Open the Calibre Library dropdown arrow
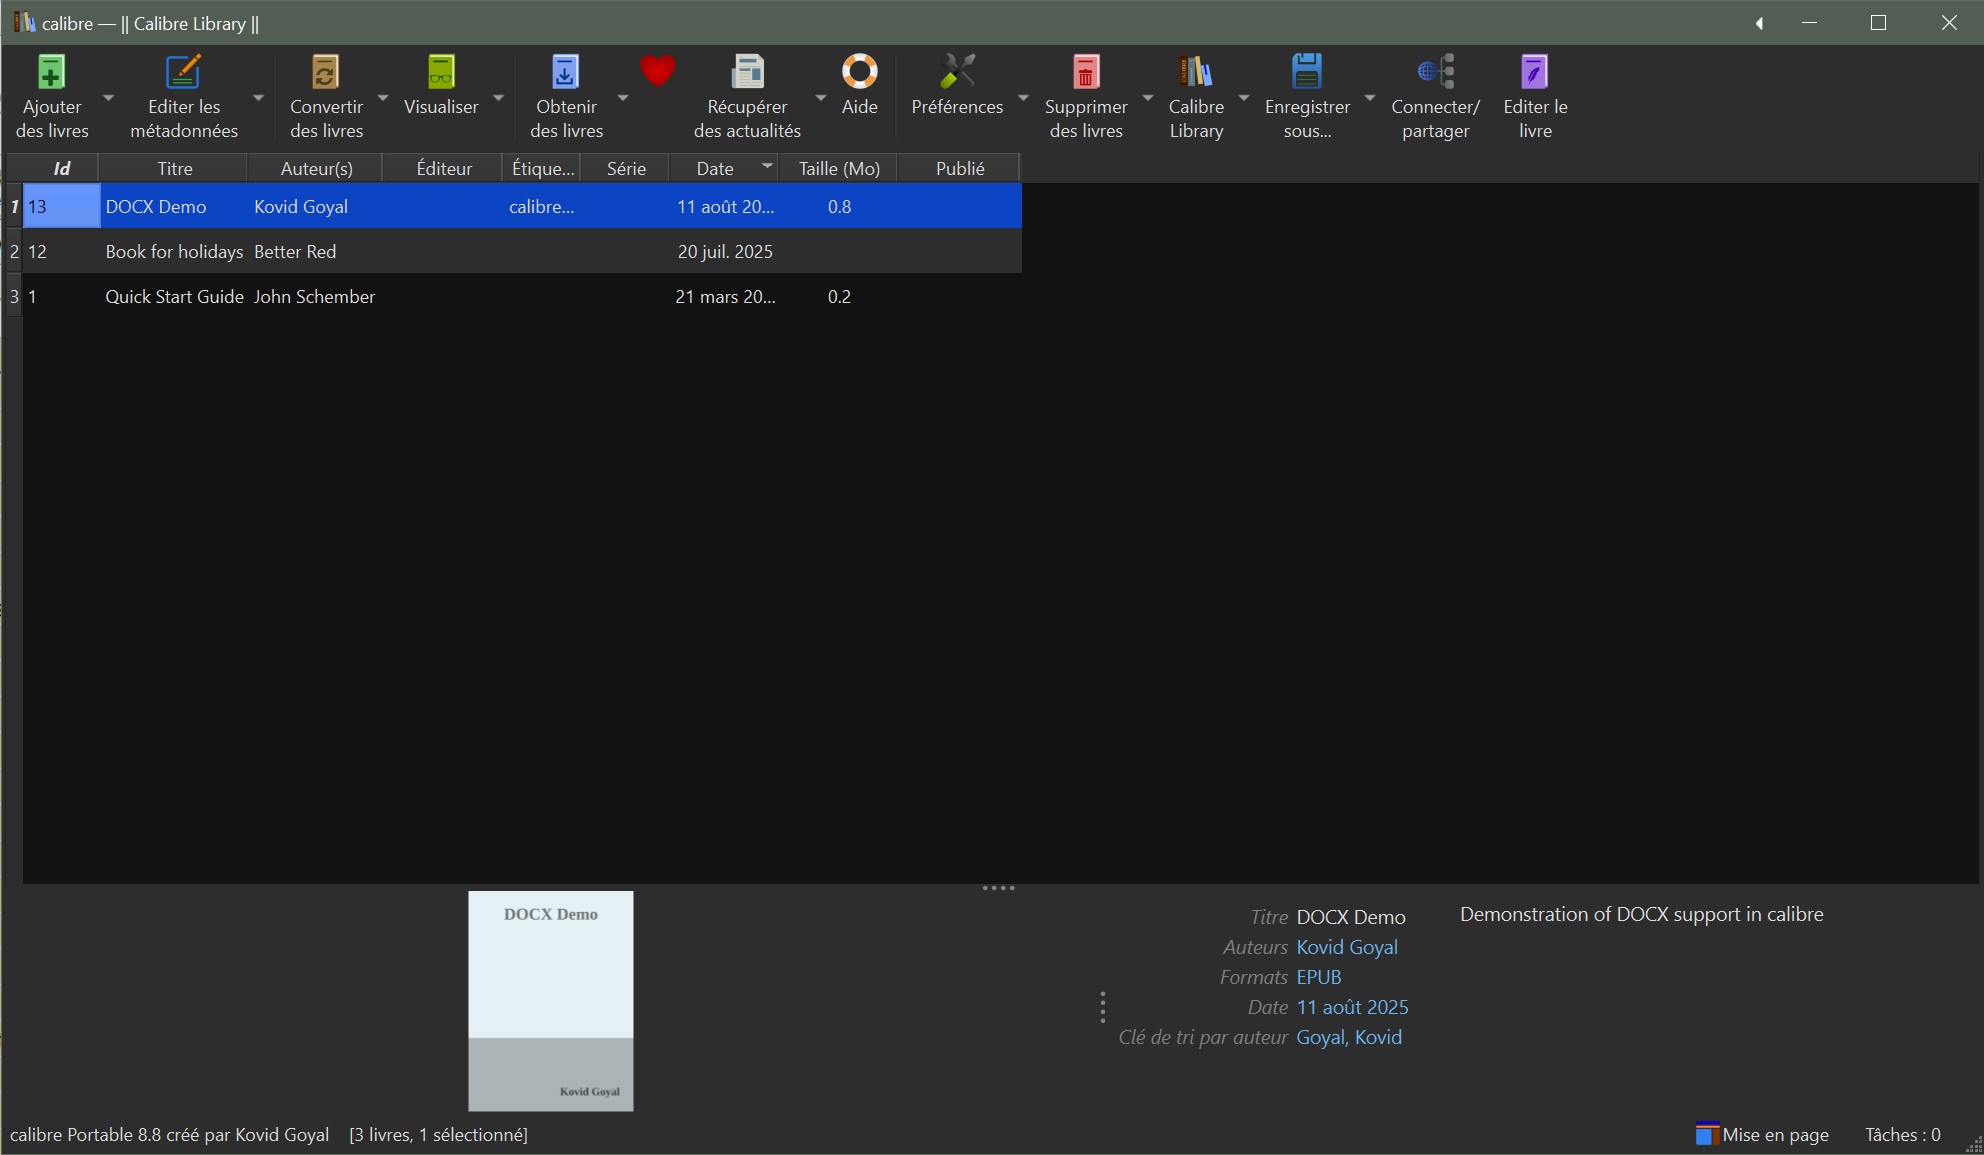 click(1244, 97)
